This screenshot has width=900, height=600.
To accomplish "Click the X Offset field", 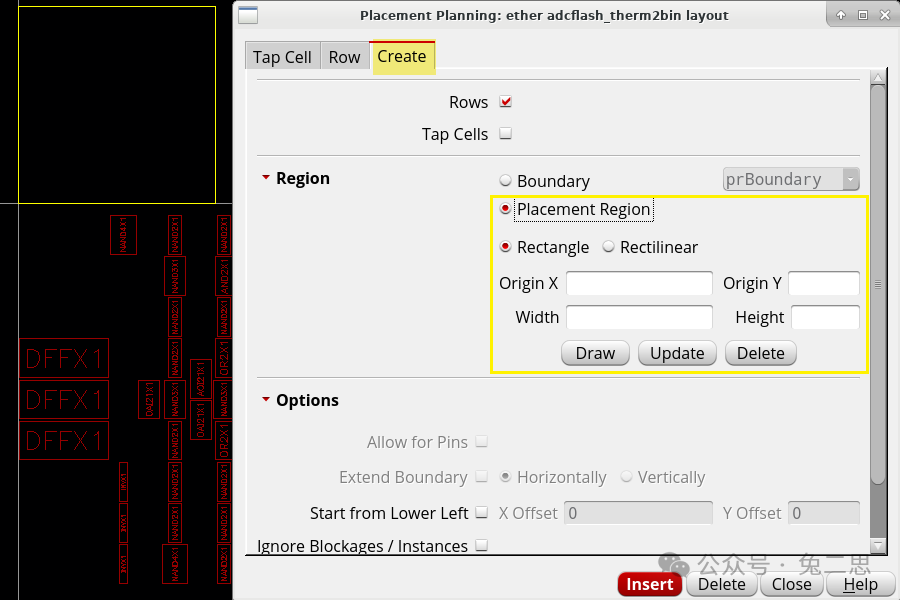I will pos(638,513).
